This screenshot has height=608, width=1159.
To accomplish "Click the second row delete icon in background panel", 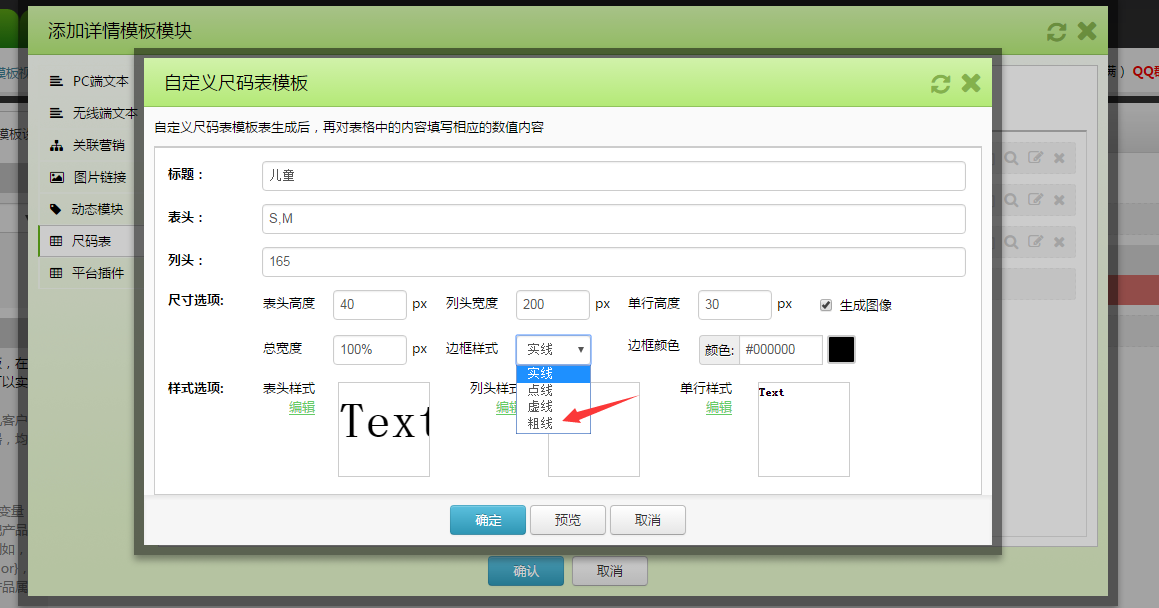I will pos(1059,200).
